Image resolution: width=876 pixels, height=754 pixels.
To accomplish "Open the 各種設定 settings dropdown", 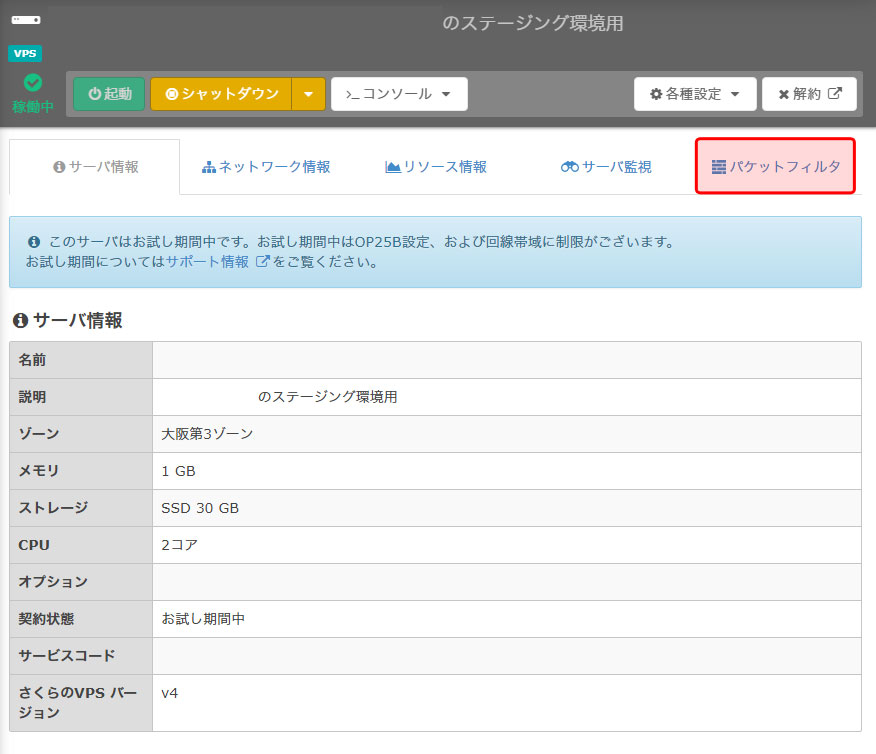I will click(x=695, y=94).
